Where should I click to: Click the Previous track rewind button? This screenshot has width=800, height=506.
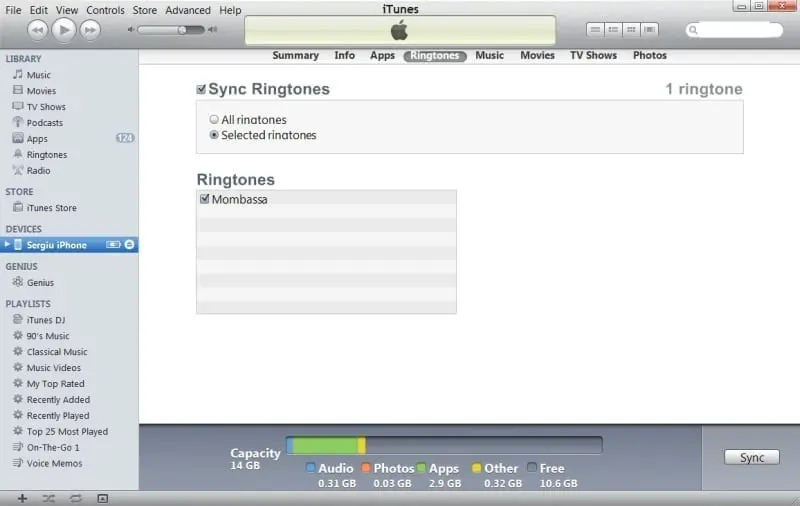point(37,30)
